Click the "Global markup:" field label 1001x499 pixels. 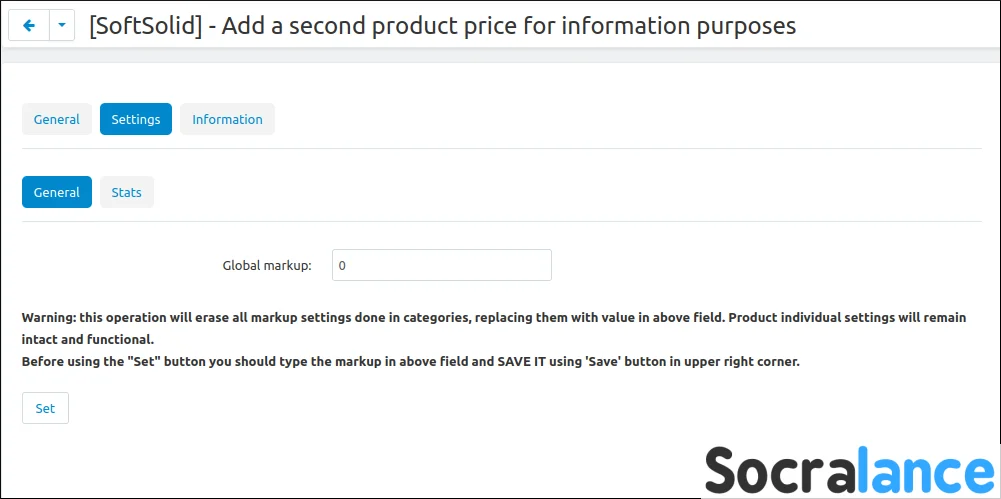pos(267,266)
